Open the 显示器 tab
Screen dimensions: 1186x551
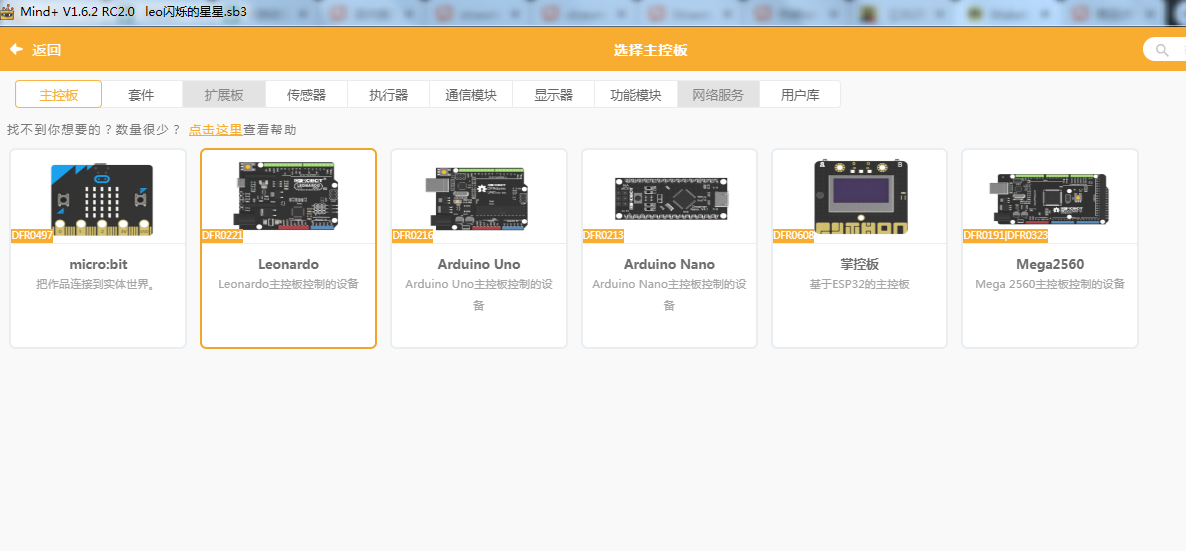pos(554,95)
